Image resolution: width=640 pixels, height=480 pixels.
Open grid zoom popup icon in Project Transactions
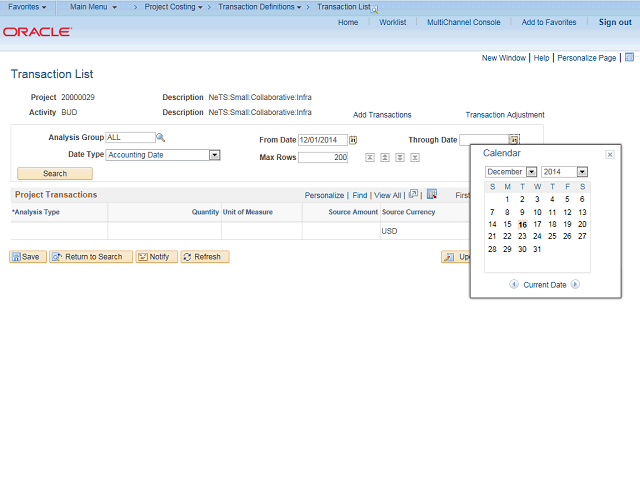click(413, 194)
